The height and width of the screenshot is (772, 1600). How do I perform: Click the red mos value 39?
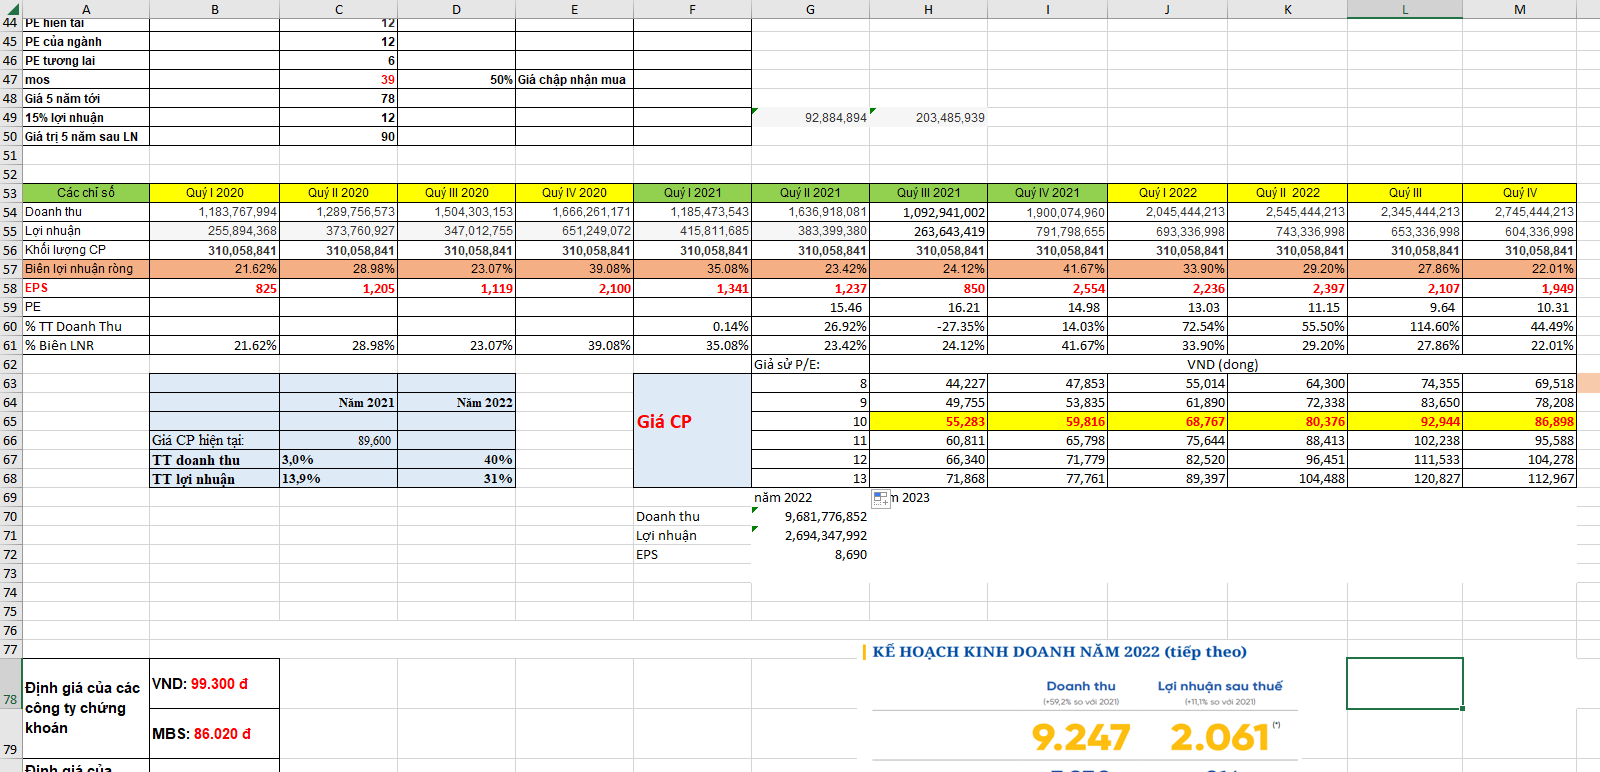pos(338,80)
